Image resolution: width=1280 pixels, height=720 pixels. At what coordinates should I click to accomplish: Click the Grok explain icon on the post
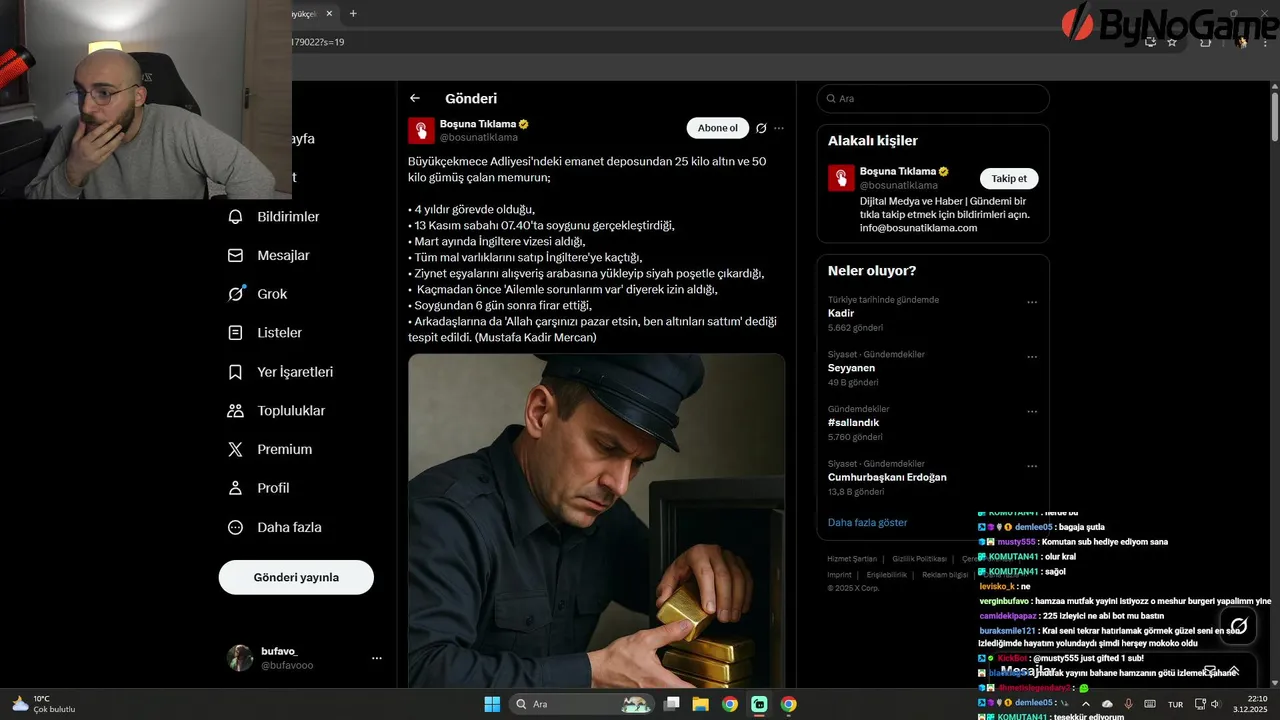click(x=761, y=128)
